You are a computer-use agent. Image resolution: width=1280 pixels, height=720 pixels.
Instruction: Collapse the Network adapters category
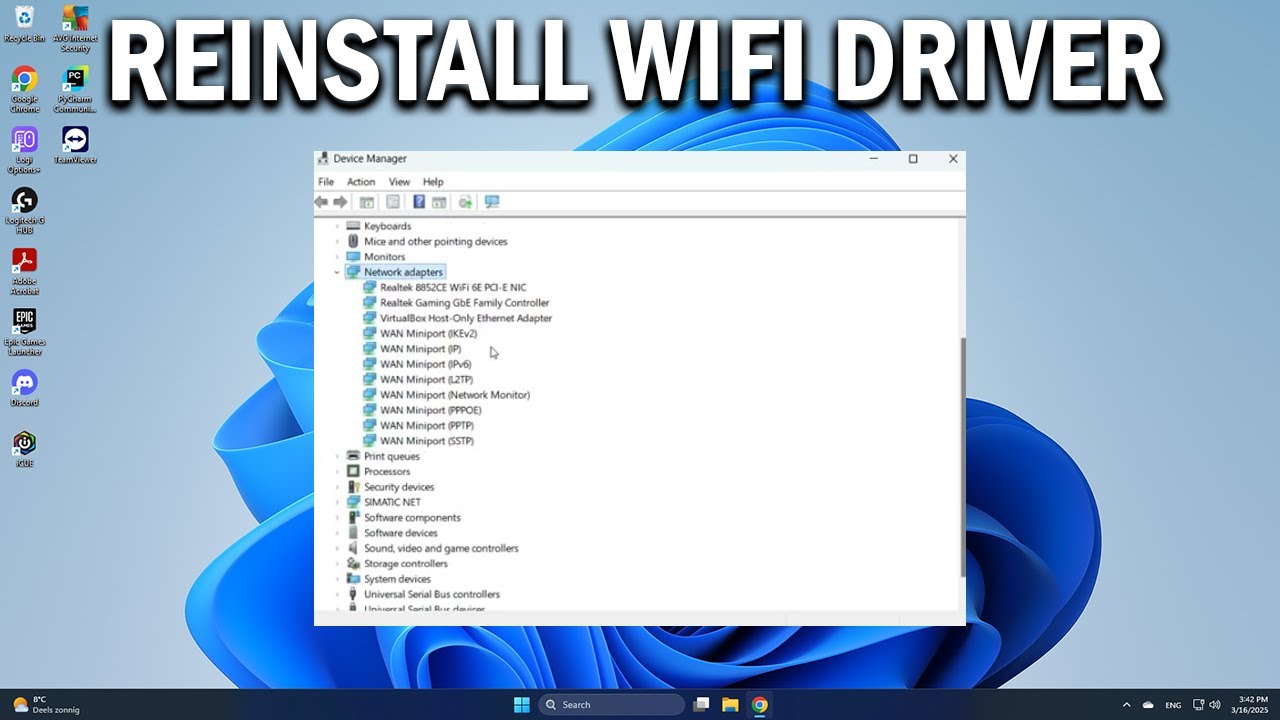pos(337,272)
